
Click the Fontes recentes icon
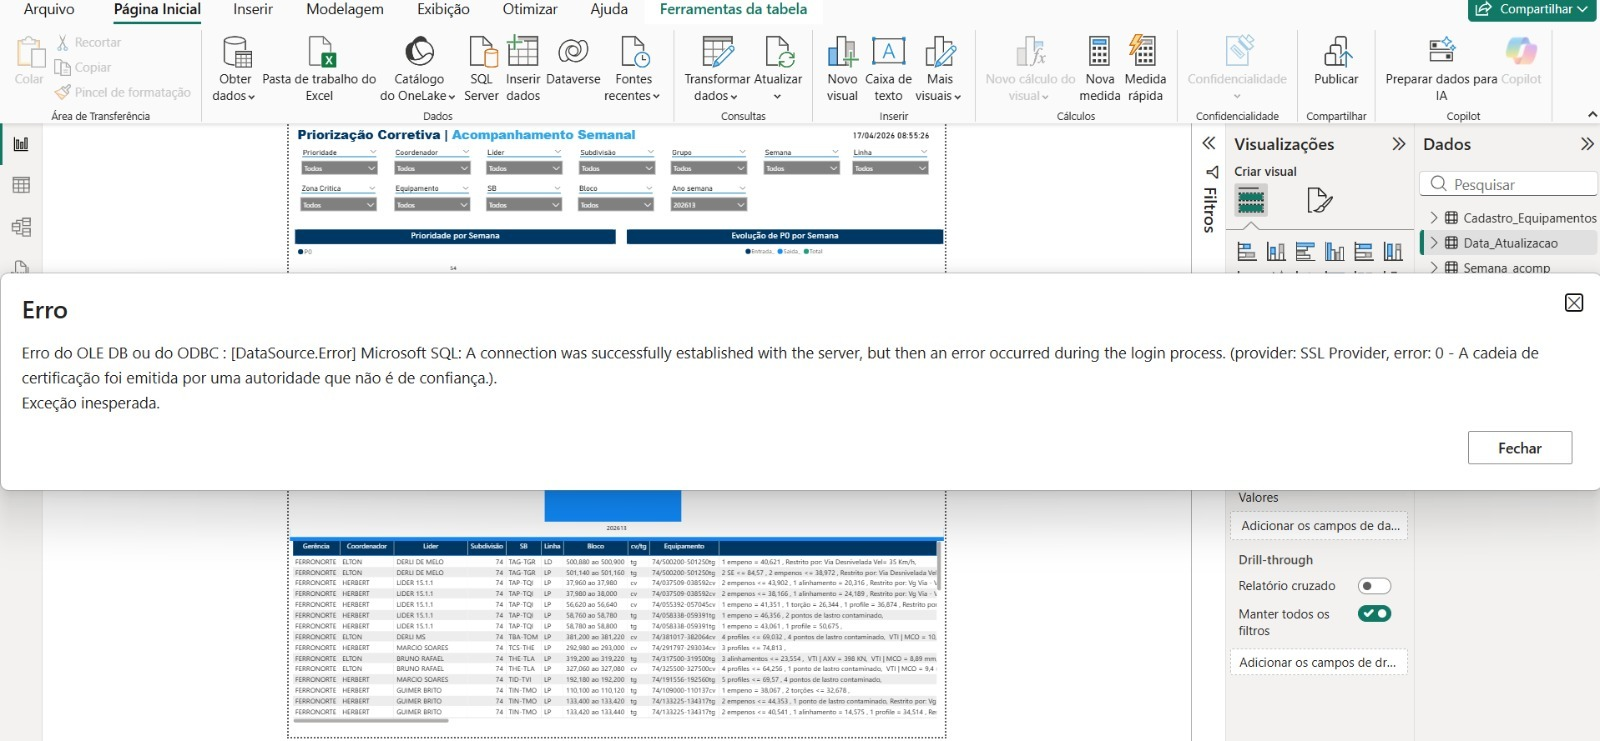(634, 52)
